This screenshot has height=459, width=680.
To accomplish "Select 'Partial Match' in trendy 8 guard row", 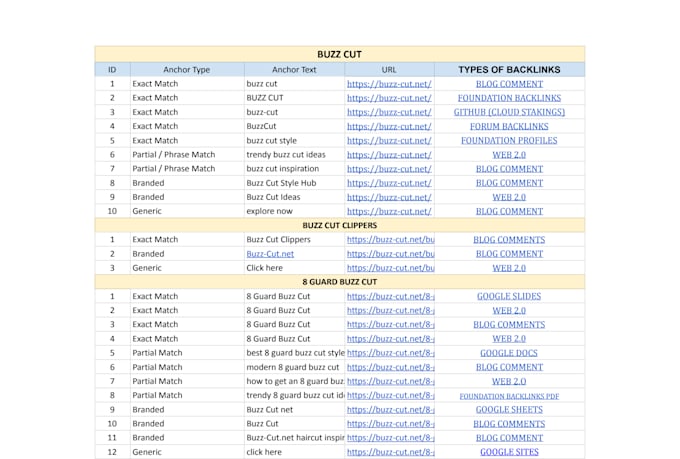I will click(x=187, y=395).
